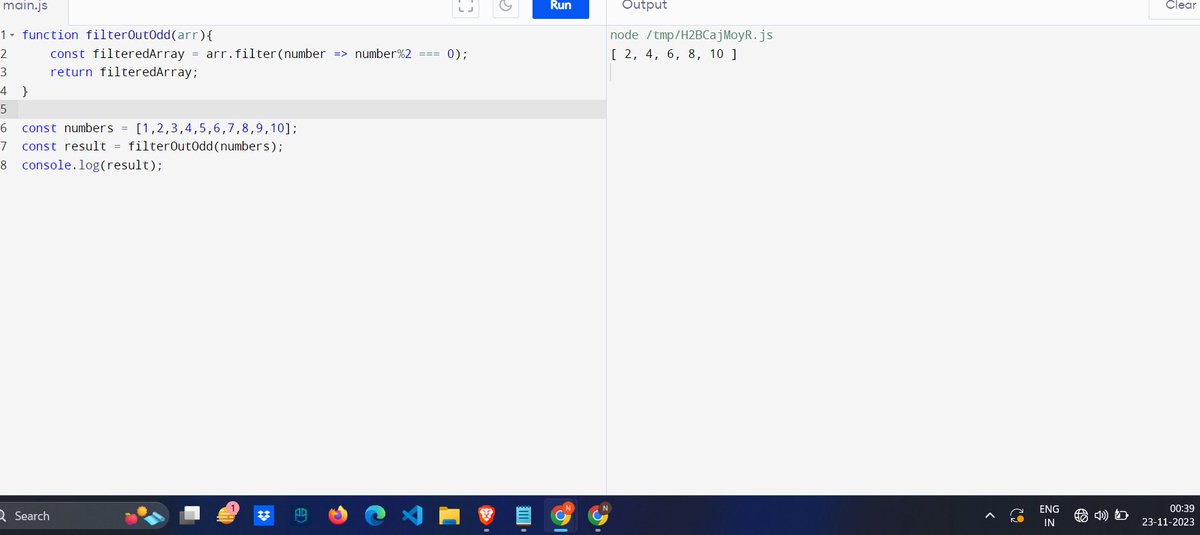Viewport: 1200px width, 535px height.
Task: Switch to Chrome with brown profile badge
Action: coord(599,515)
